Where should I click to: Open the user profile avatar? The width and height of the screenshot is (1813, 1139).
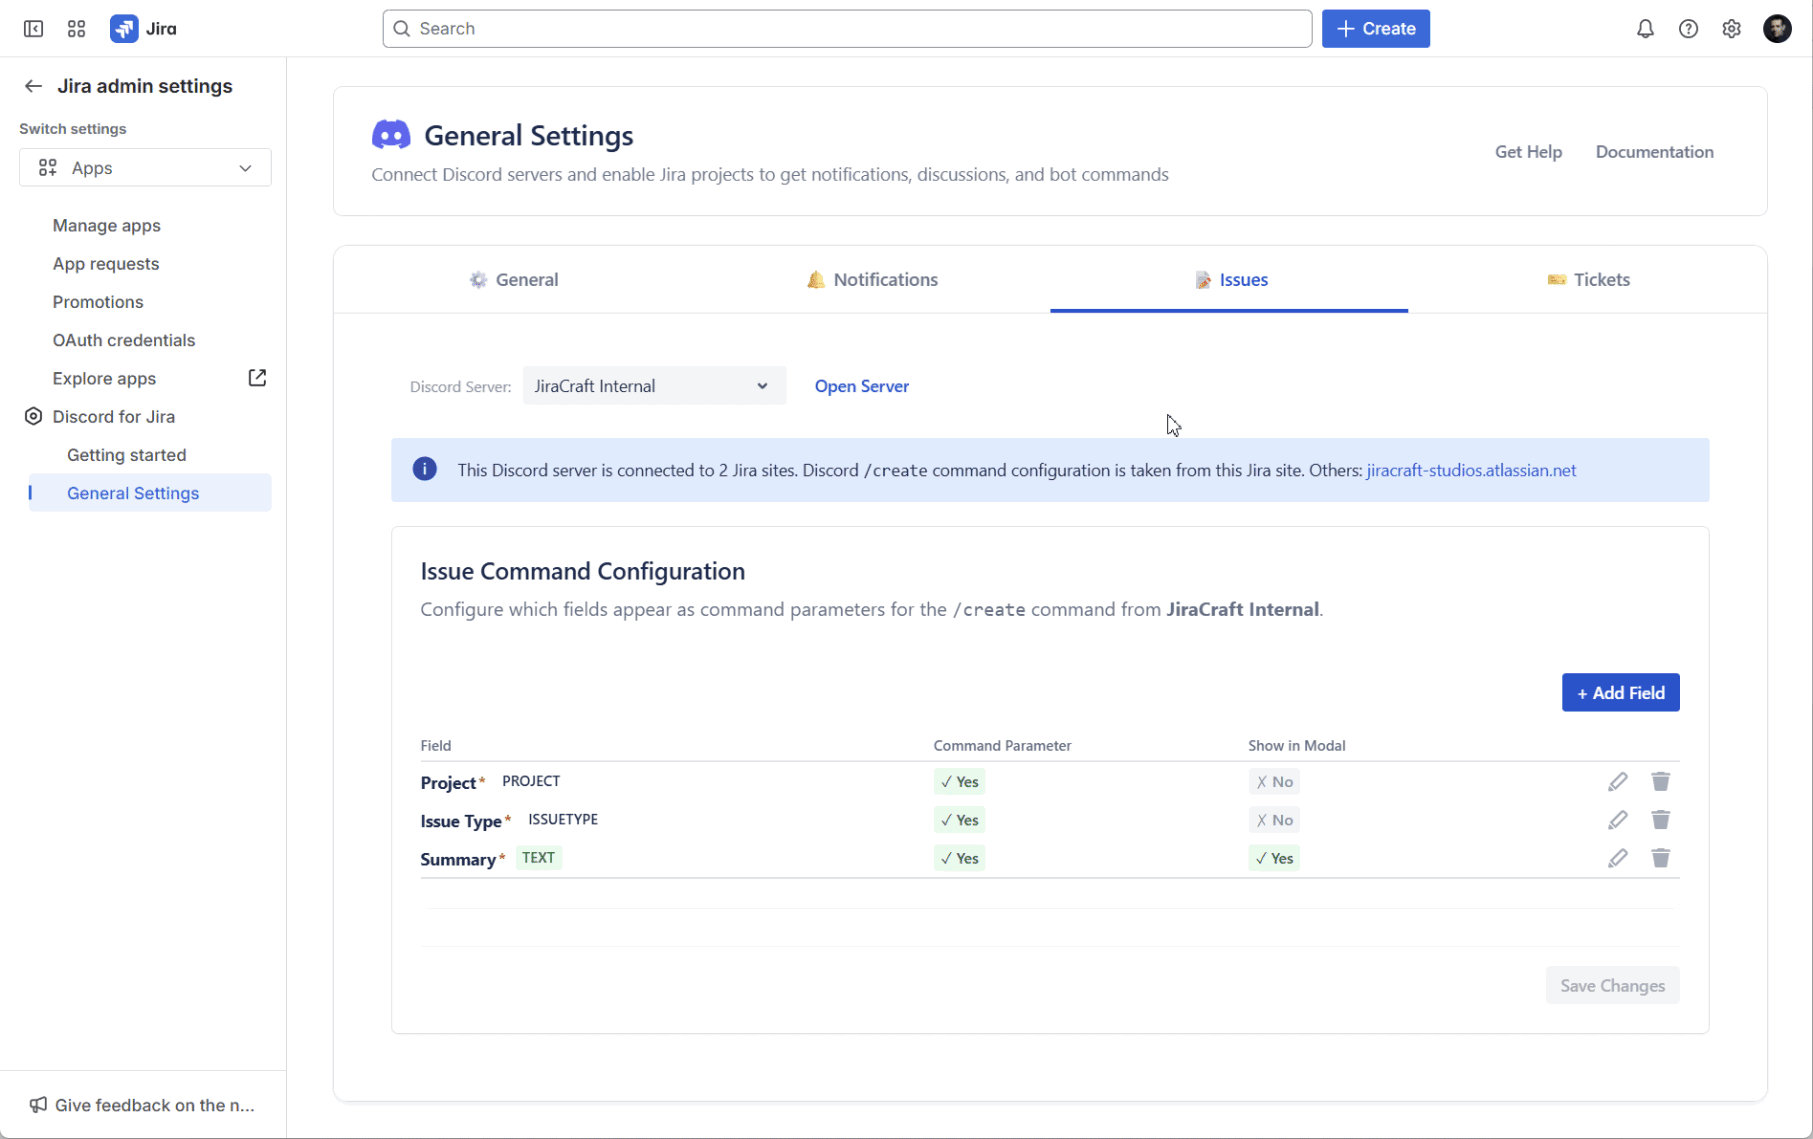pyautogui.click(x=1776, y=29)
